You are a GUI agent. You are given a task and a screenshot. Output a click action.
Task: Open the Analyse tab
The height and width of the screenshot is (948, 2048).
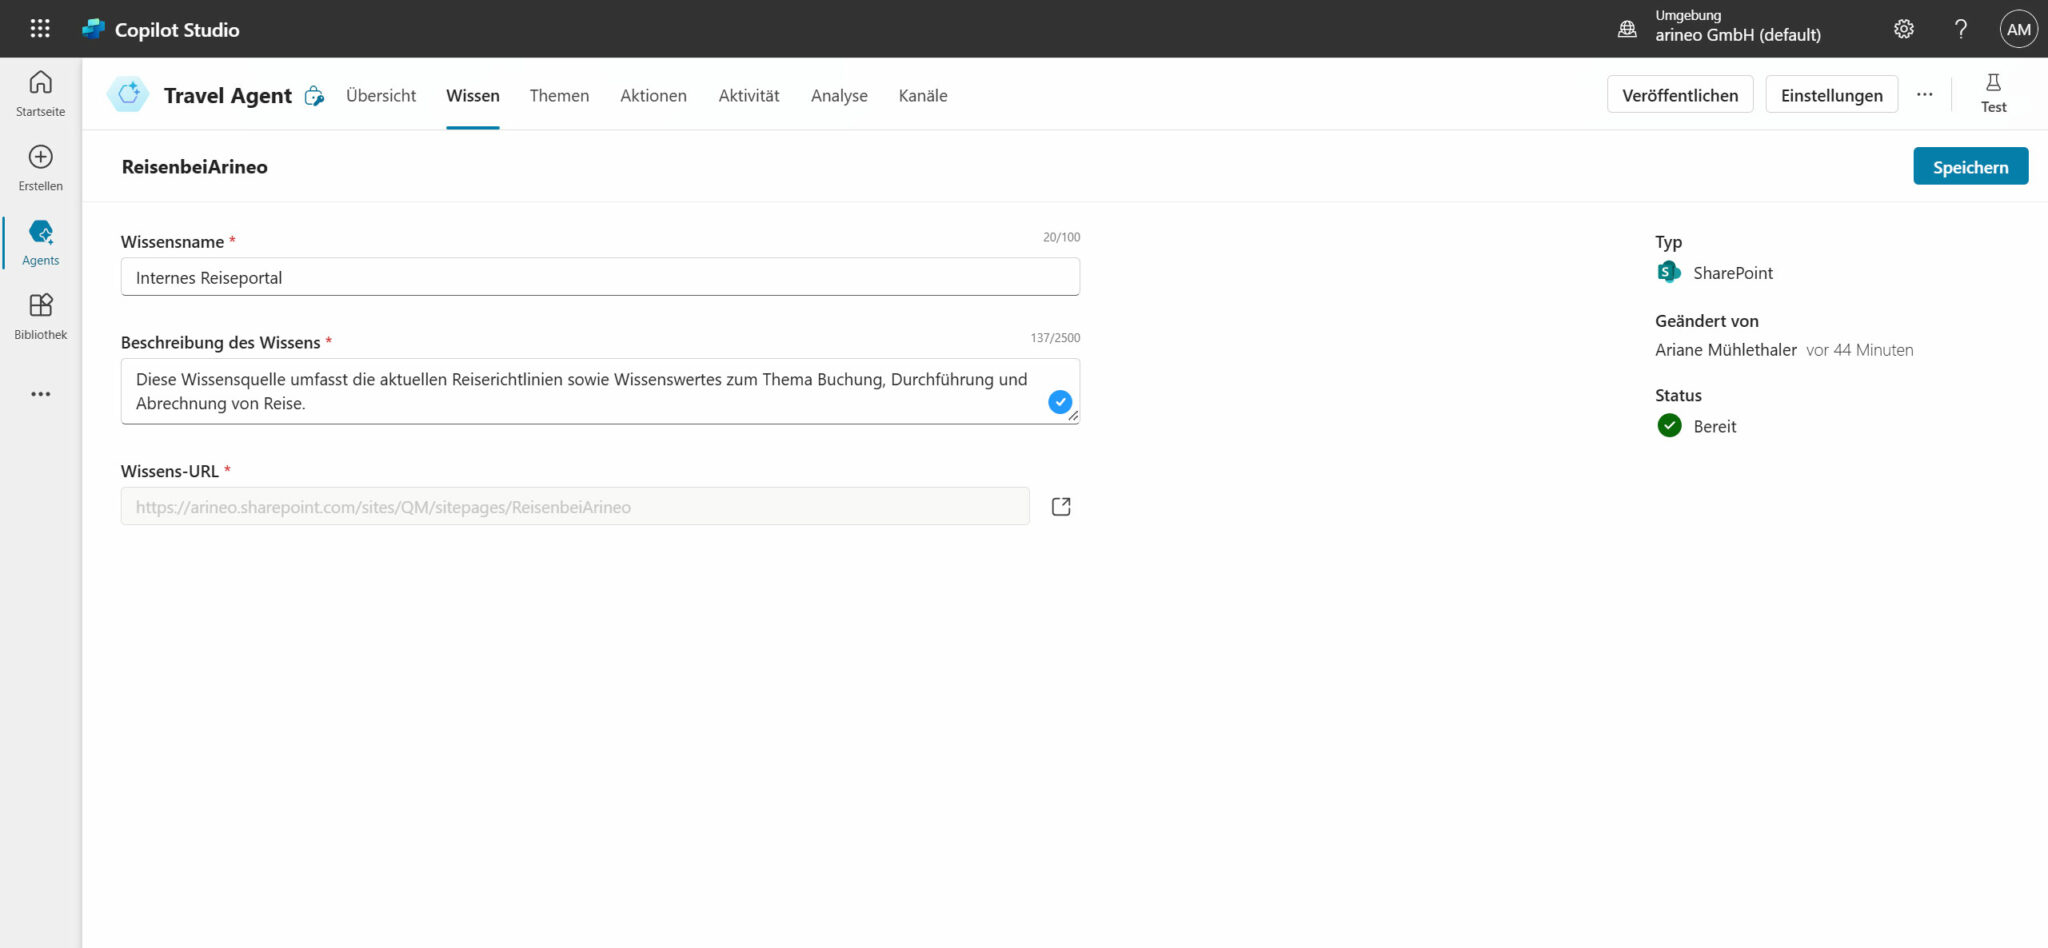(839, 96)
